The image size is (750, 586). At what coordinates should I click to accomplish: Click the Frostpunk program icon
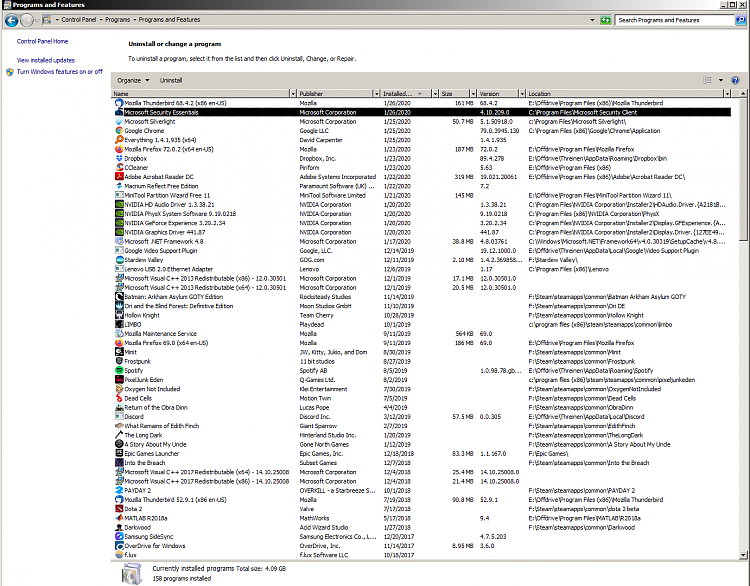click(x=119, y=361)
